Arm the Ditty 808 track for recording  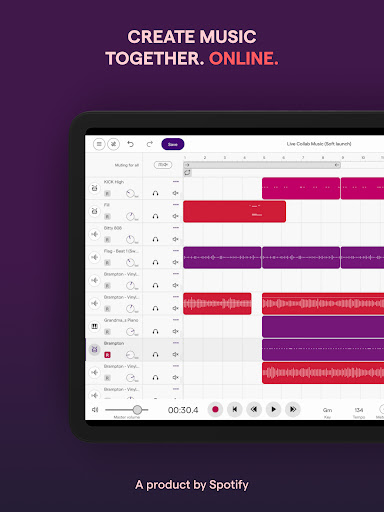pos(107,239)
